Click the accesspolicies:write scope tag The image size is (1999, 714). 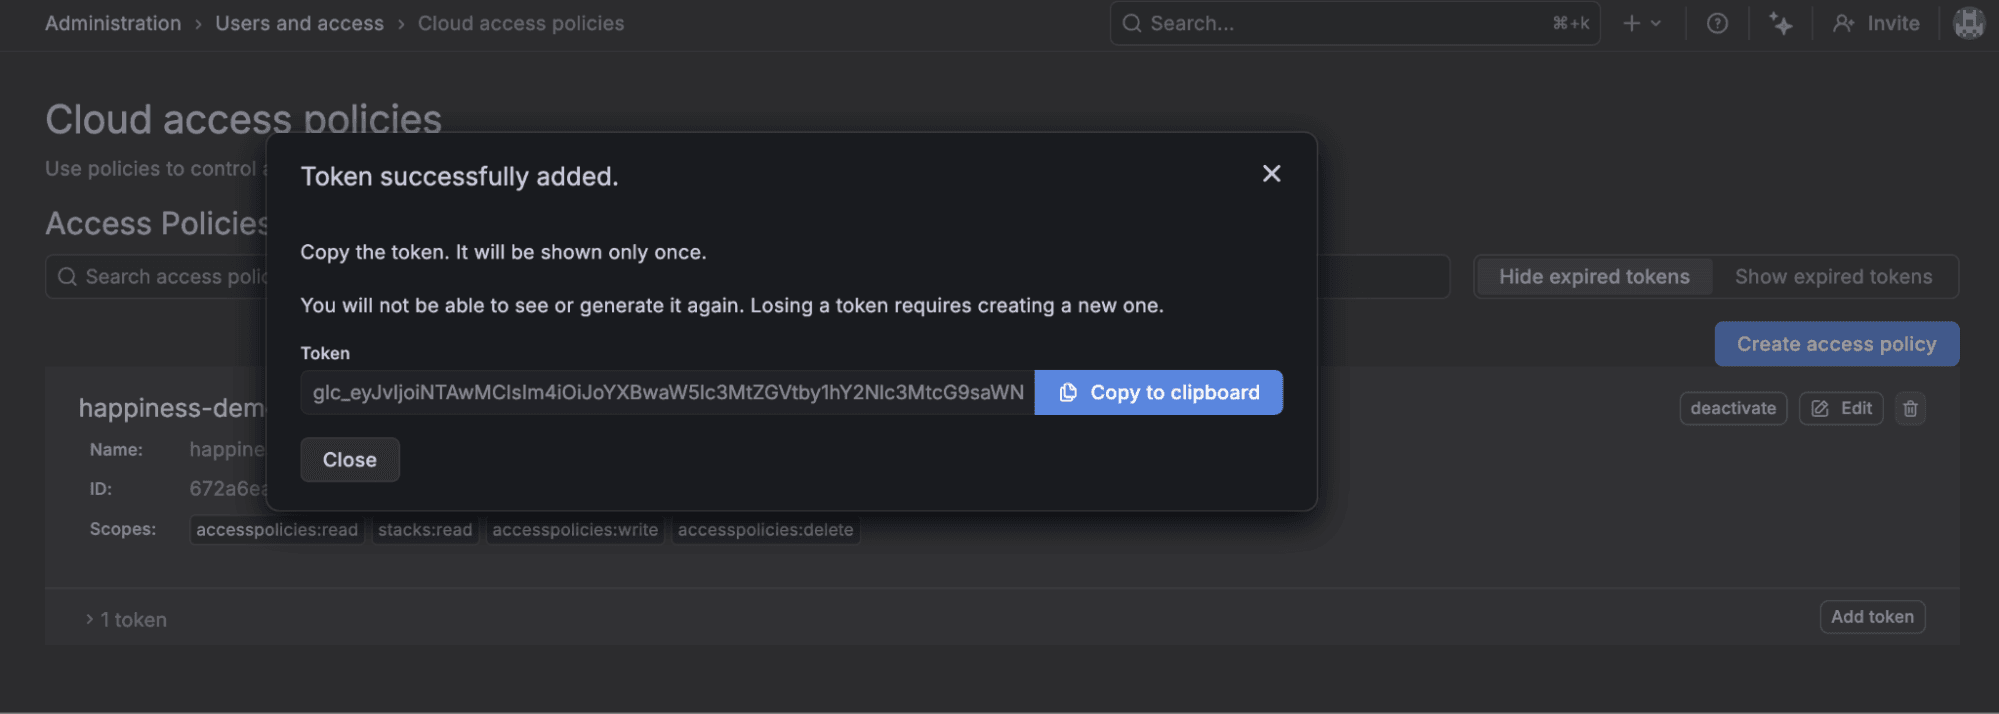pyautogui.click(x=575, y=530)
